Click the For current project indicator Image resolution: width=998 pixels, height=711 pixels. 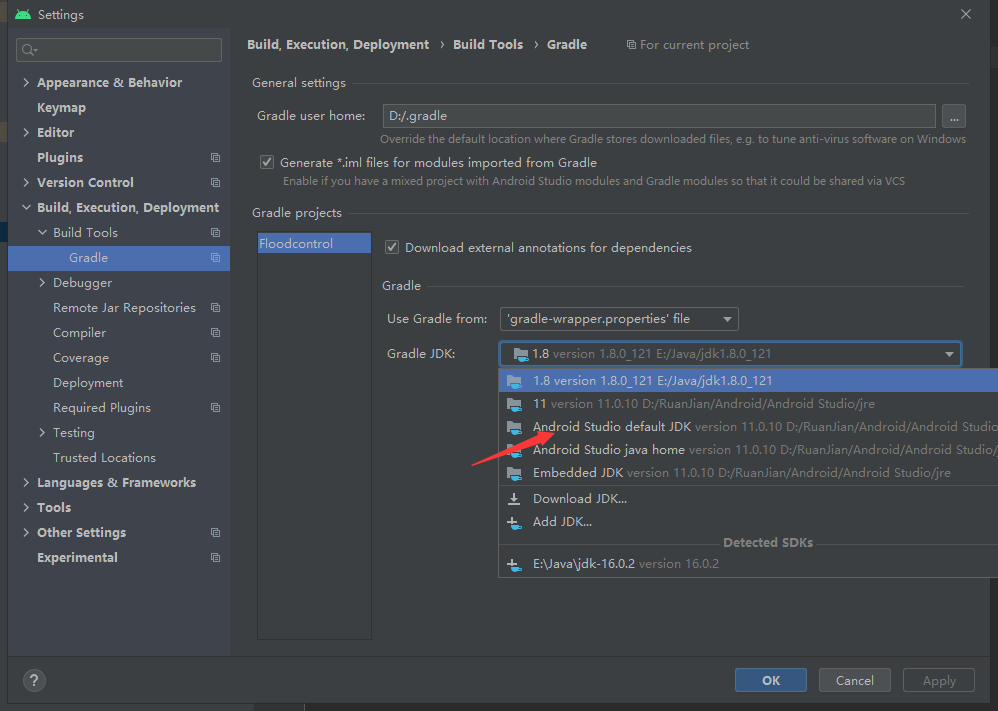coord(687,44)
